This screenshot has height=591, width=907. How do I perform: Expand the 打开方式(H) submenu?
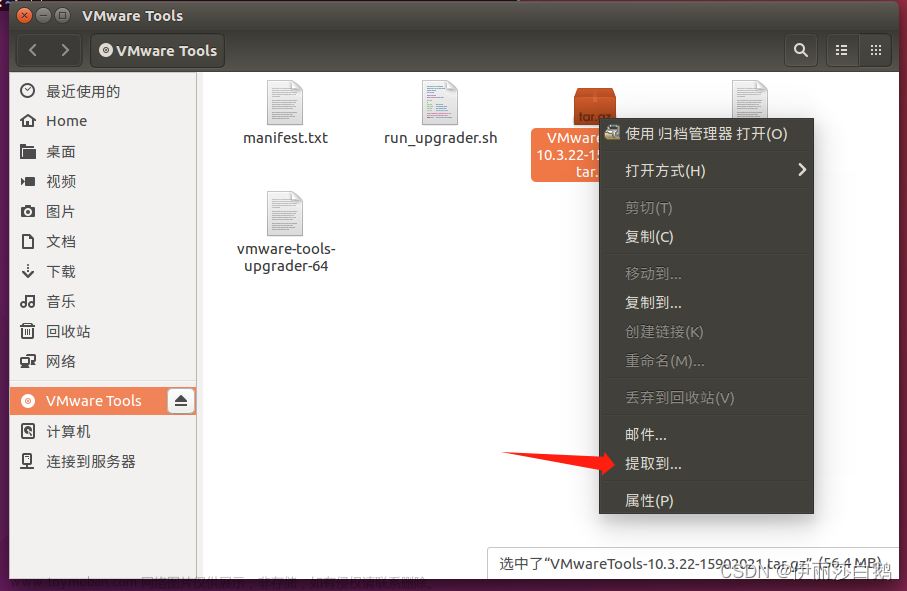pyautogui.click(x=706, y=171)
